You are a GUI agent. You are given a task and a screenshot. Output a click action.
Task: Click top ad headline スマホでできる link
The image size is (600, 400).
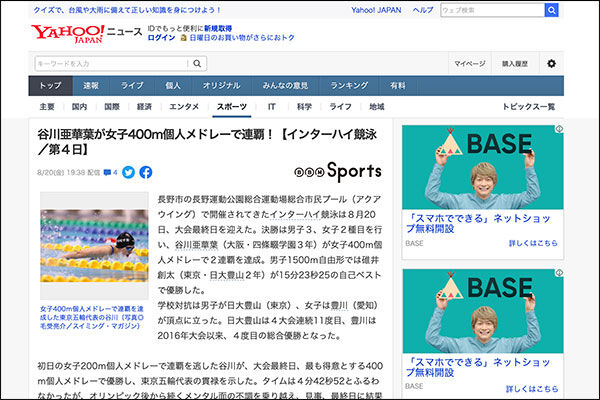pyautogui.click(x=478, y=224)
